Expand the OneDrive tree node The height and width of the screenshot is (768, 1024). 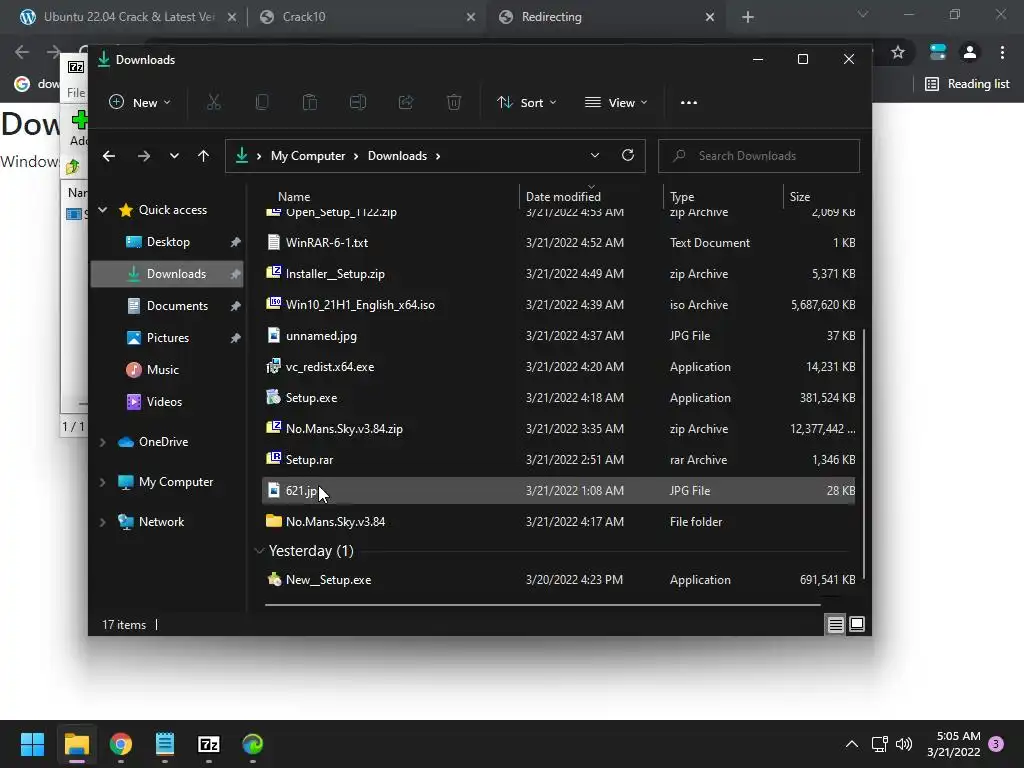103,442
